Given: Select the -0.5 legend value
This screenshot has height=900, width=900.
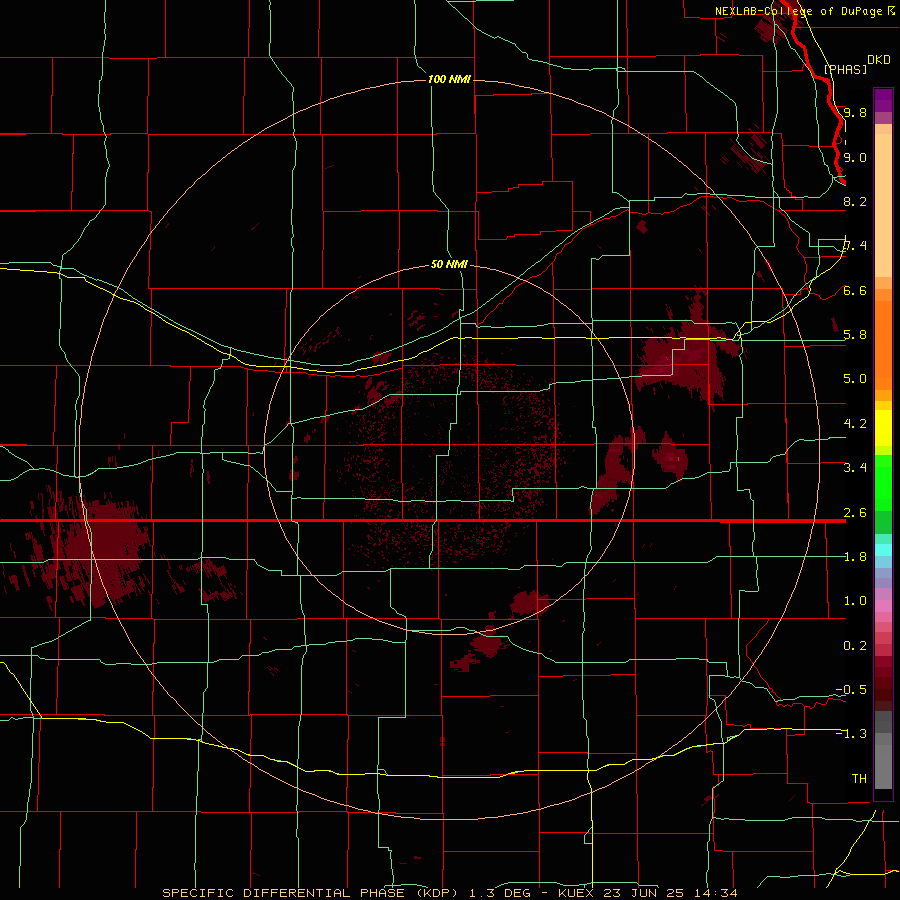Looking at the screenshot, I should point(851,690).
